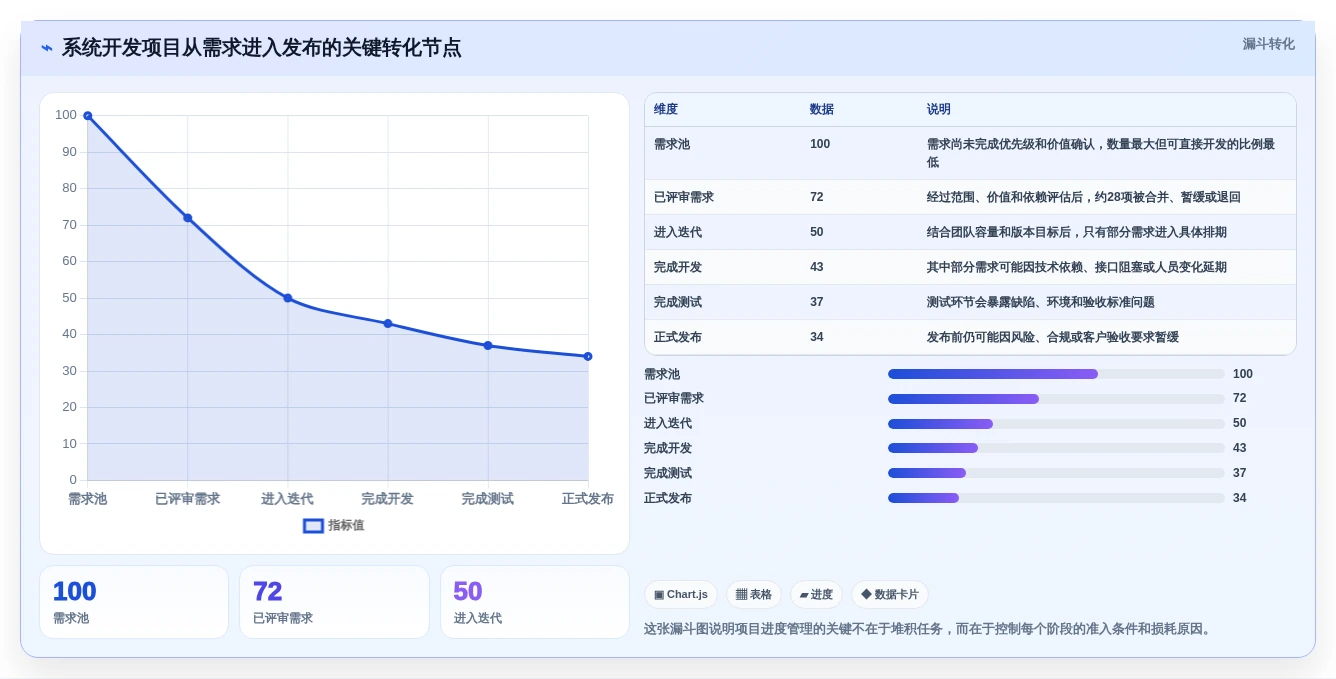
Task: Click the 表格 tag chip
Action: click(754, 594)
